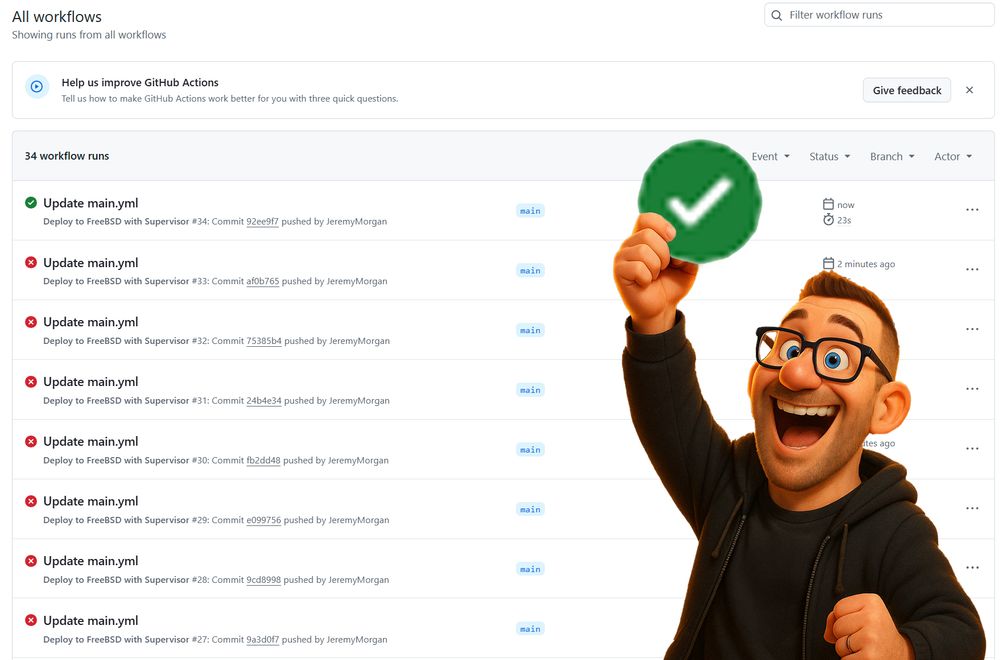Click the red failed icon for run #27
Viewport: 1000px width, 660px height.
[x=31, y=620]
